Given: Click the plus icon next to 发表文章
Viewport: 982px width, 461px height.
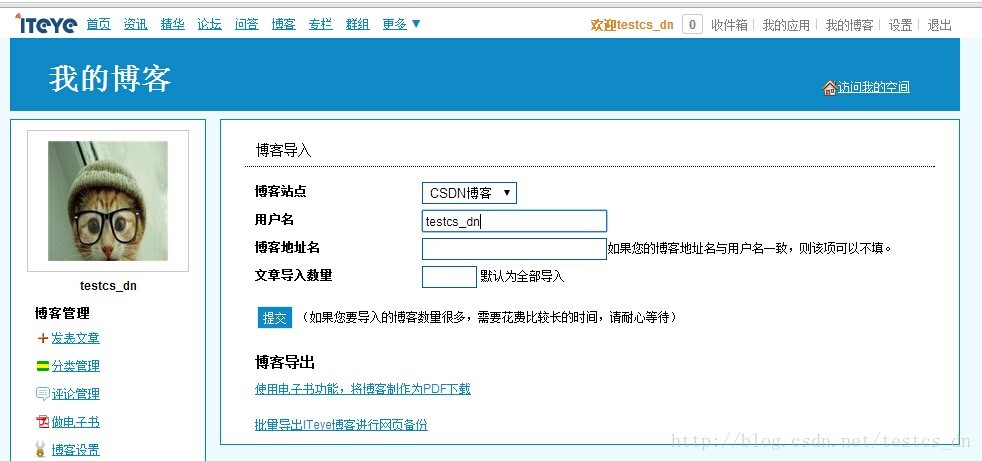Looking at the screenshot, I should [43, 338].
